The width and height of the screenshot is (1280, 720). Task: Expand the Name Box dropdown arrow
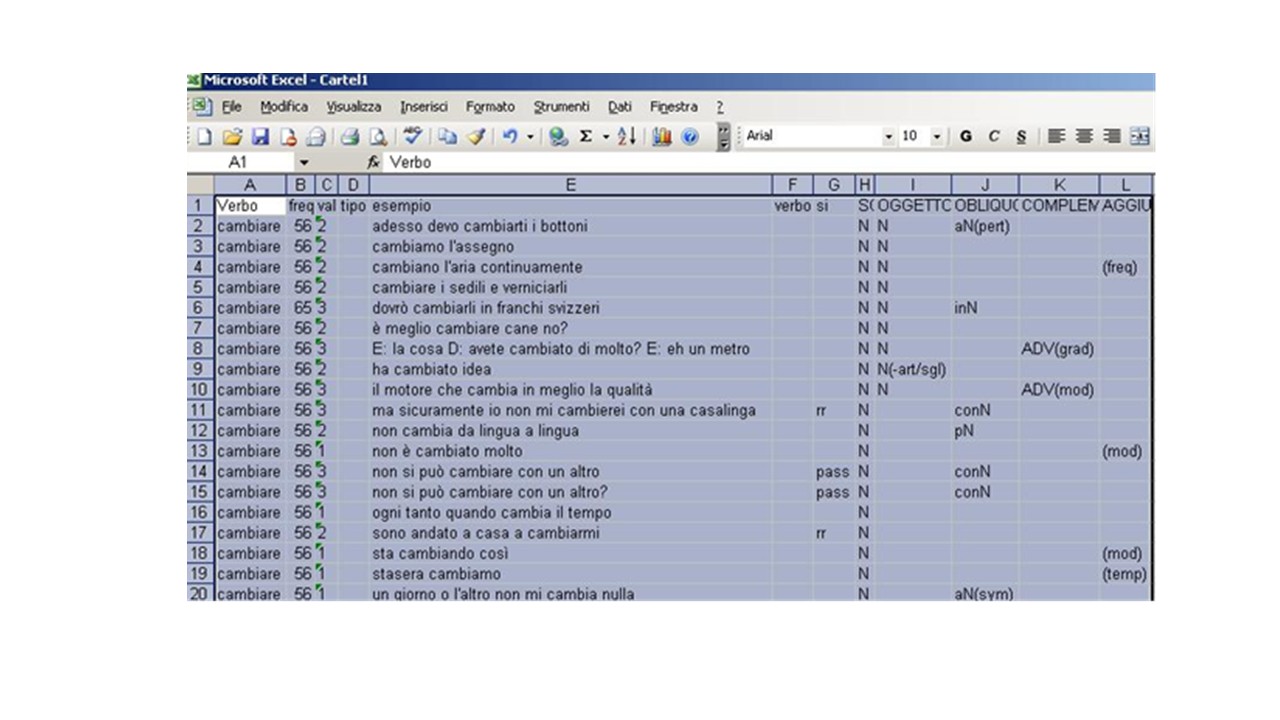304,162
